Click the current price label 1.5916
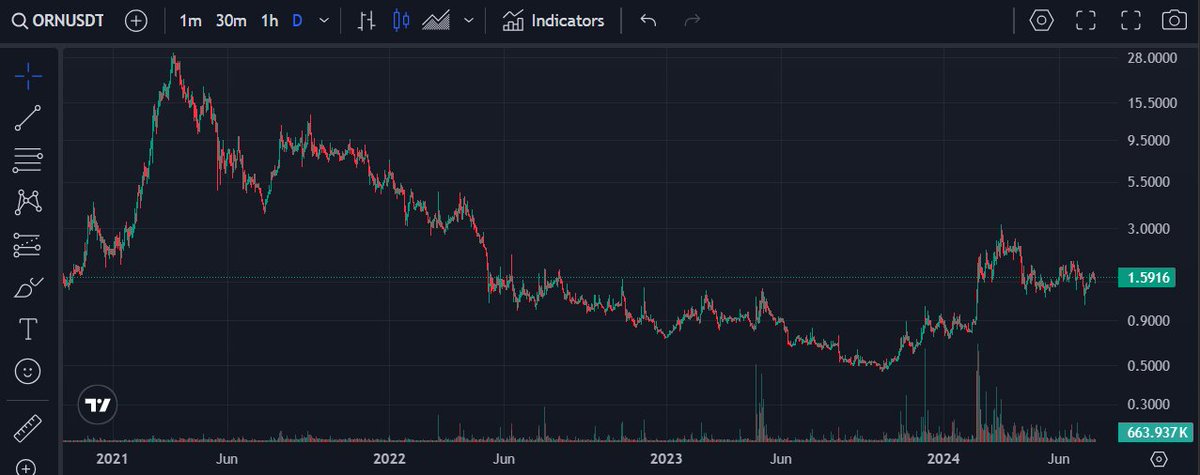Screen dimensions: 1200x475 (1146, 277)
